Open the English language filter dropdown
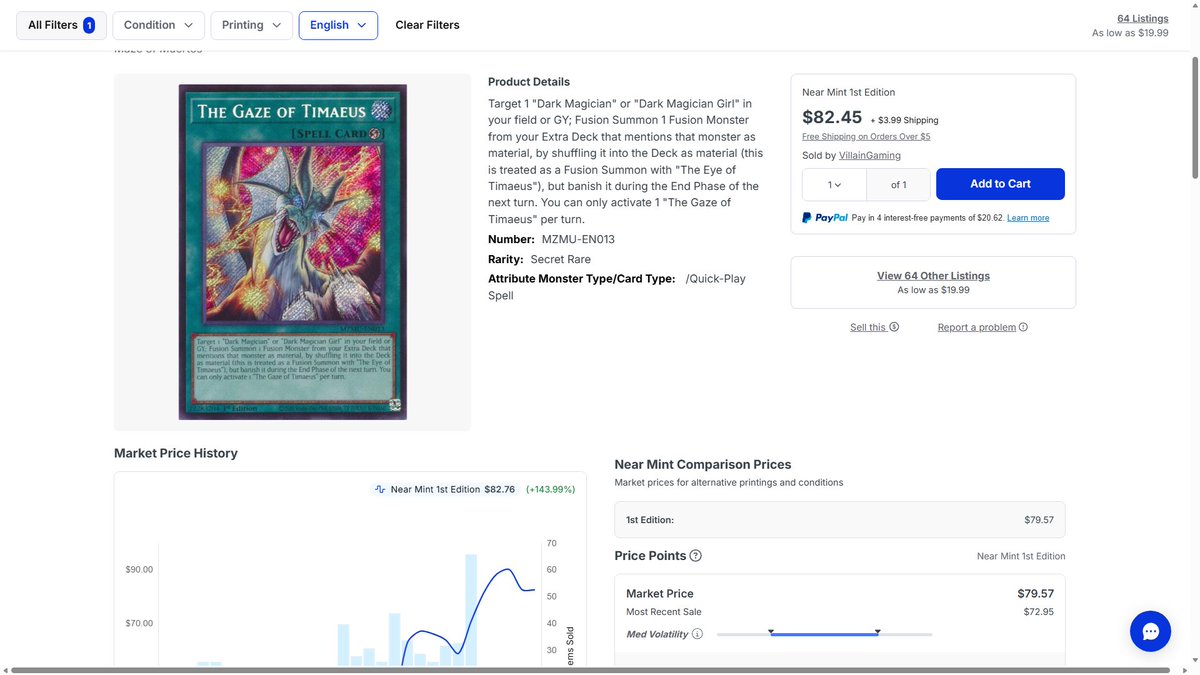This screenshot has height=675, width=1200. (x=338, y=25)
